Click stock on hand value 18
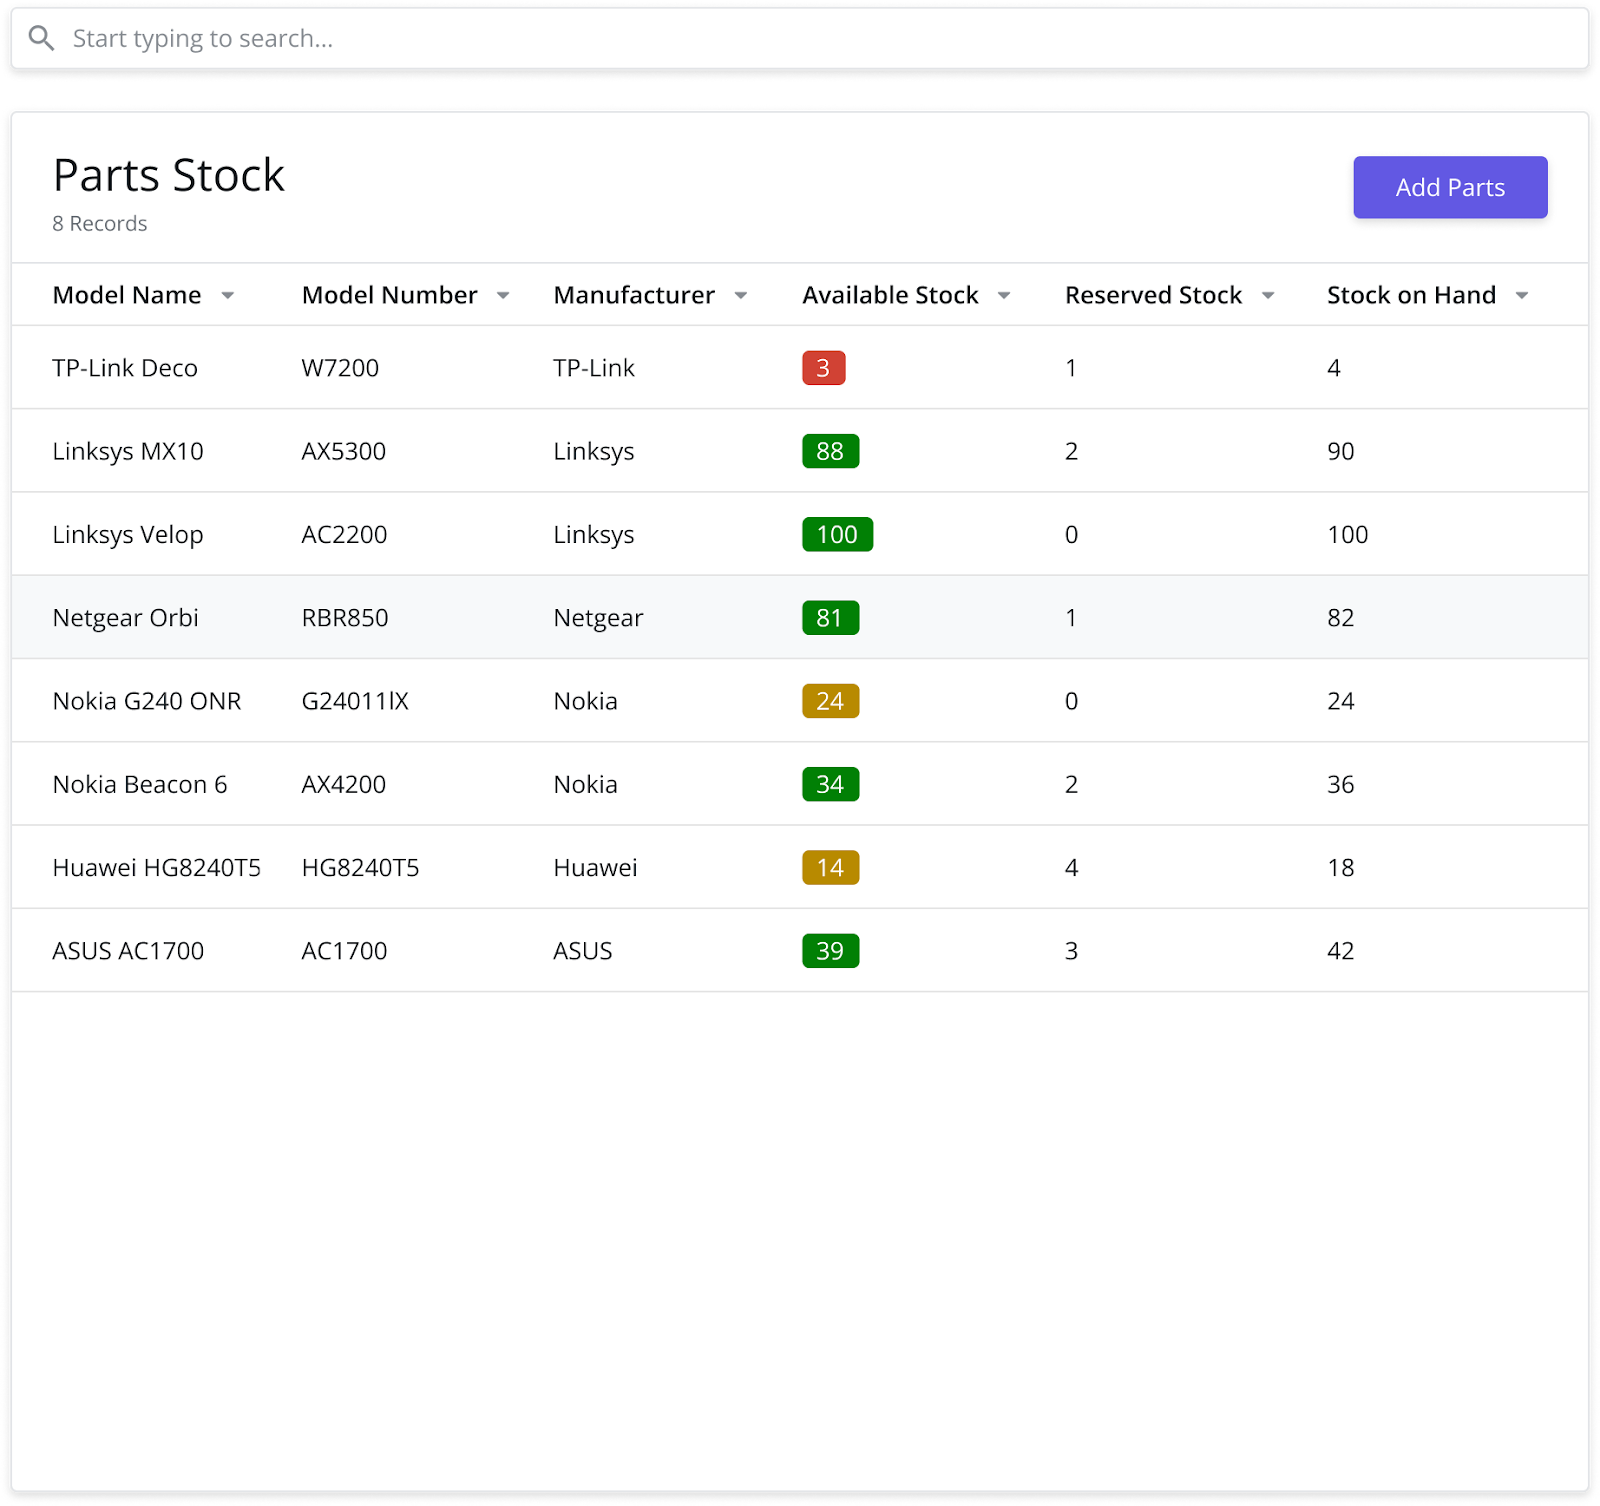The height and width of the screenshot is (1506, 1600). (1340, 867)
